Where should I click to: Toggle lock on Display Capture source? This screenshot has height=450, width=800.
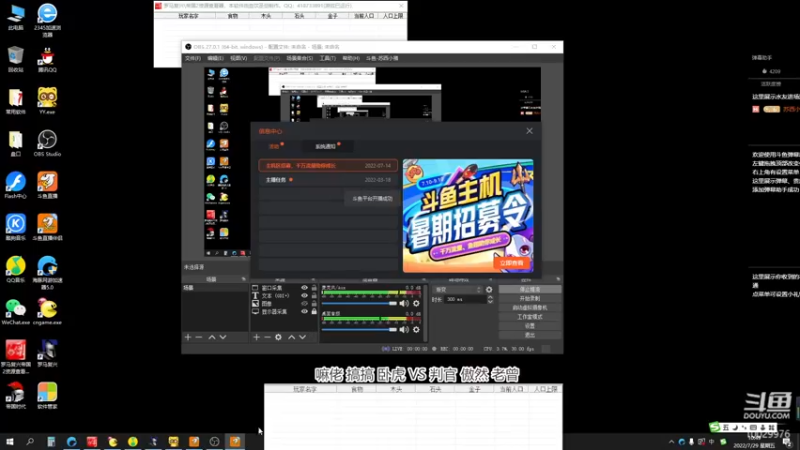click(x=314, y=311)
